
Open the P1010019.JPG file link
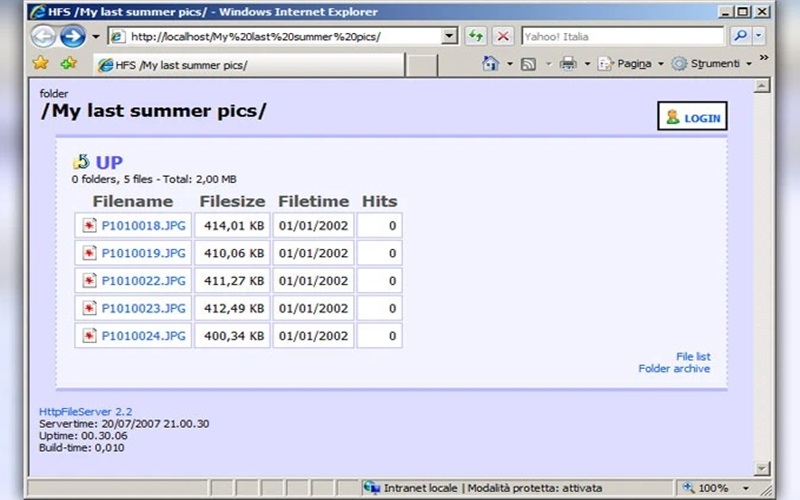point(143,253)
